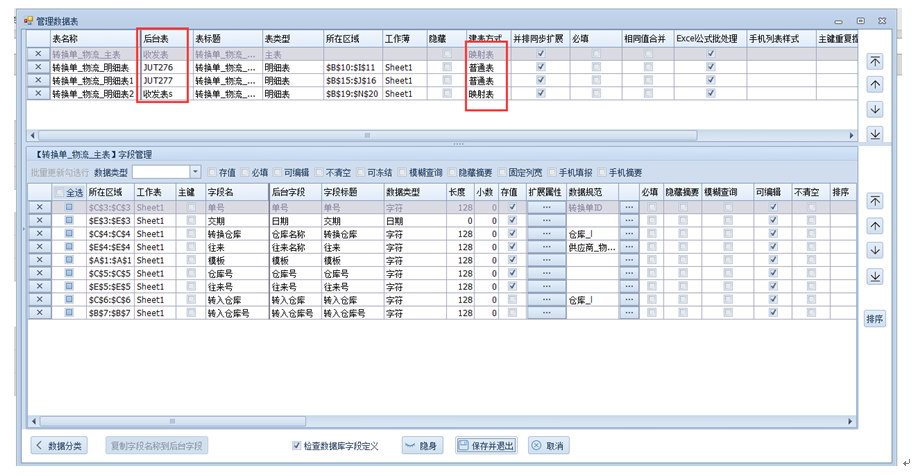Open data specification ellipsis for 供应商_物 row
The image size is (916, 476).
point(628,247)
